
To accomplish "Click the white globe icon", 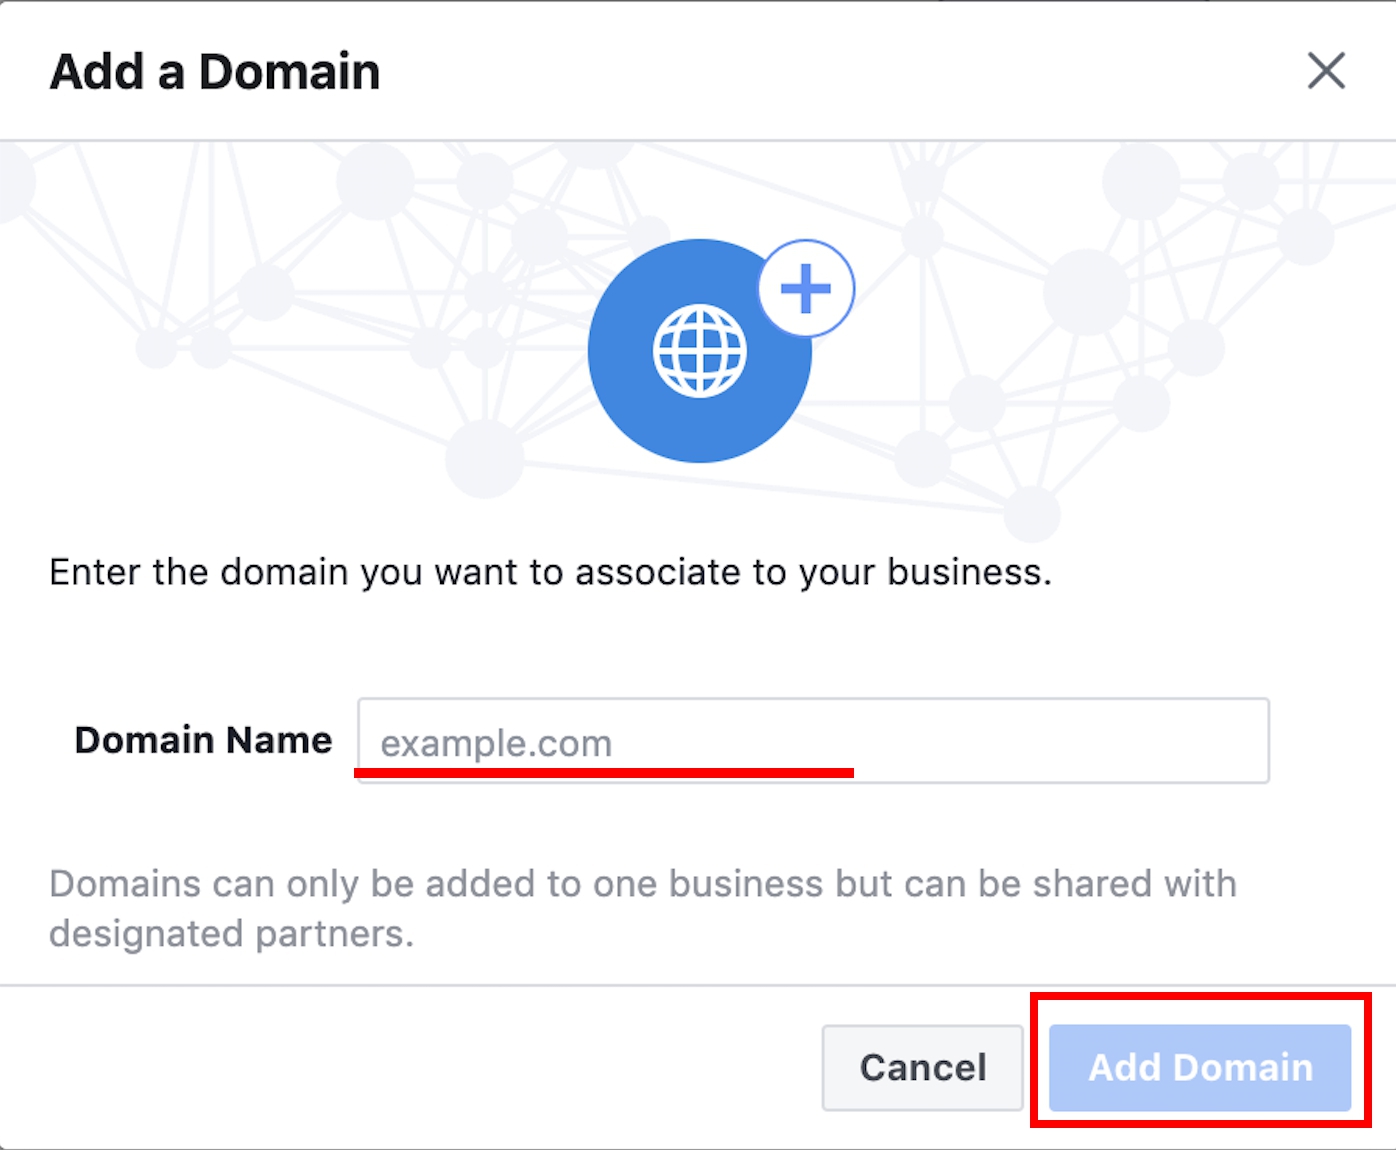I will (699, 351).
